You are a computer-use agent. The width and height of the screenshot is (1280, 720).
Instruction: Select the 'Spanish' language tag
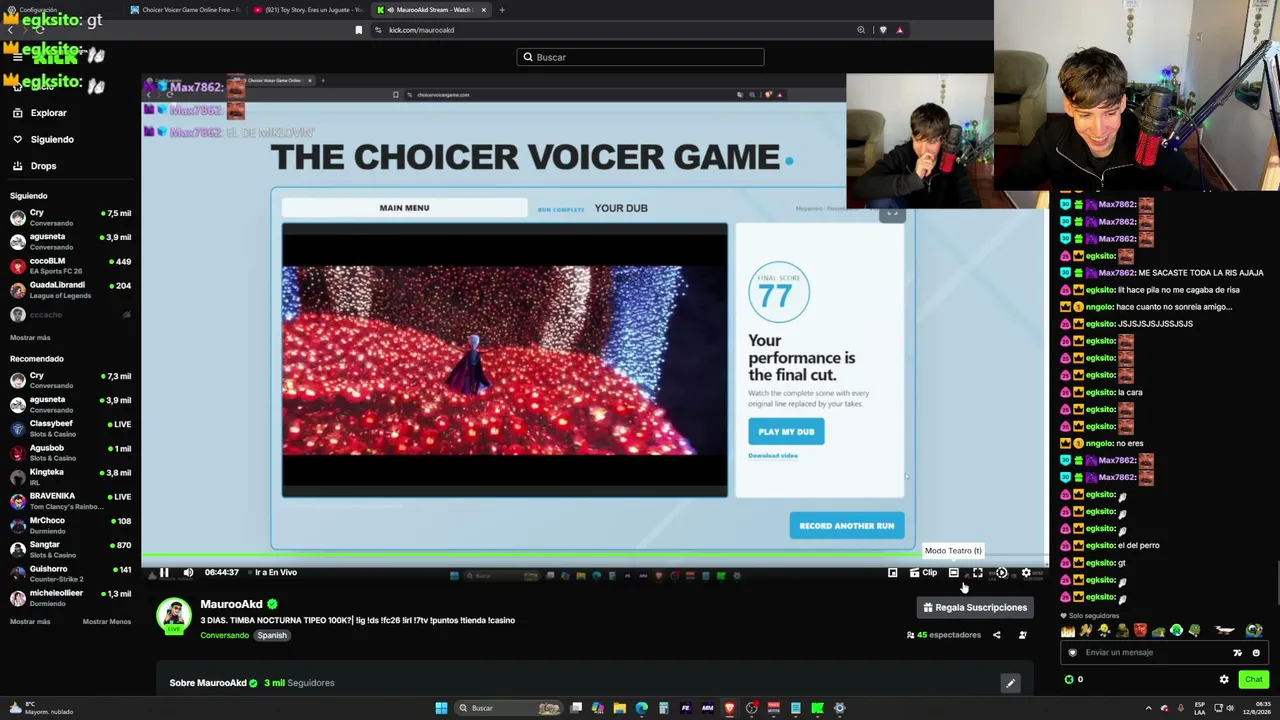272,635
